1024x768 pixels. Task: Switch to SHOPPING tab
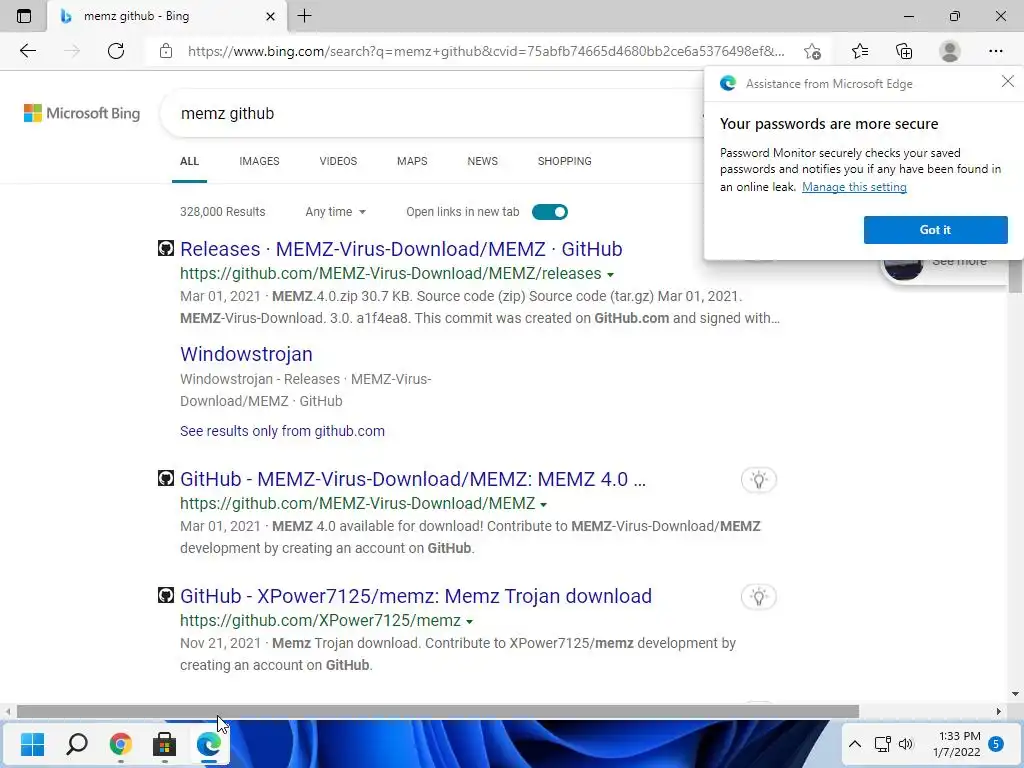[565, 161]
